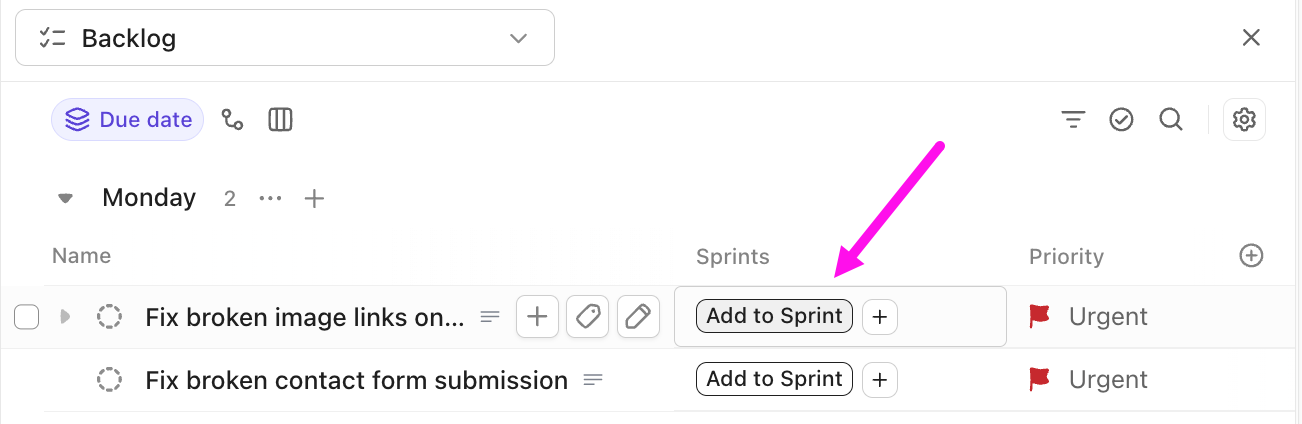Expand subtasks of Fix broken image links
This screenshot has width=1302, height=424.
tap(66, 317)
